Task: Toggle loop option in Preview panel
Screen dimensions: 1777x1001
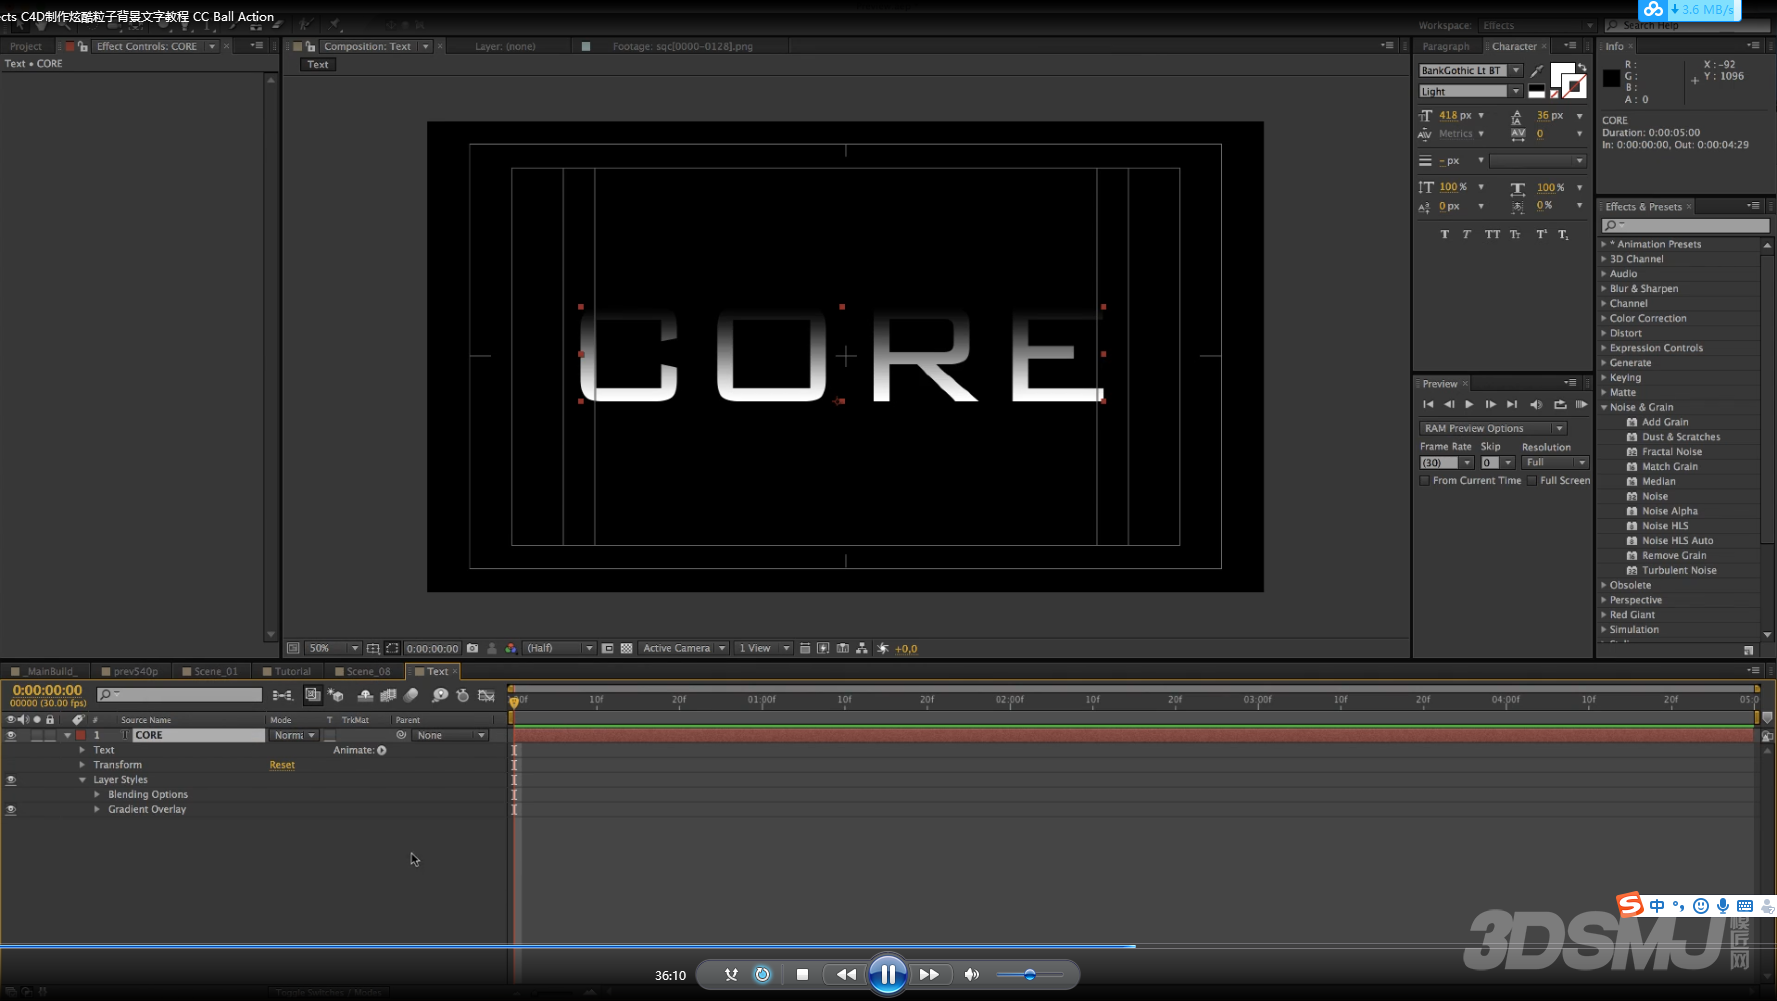Action: click(x=1560, y=405)
